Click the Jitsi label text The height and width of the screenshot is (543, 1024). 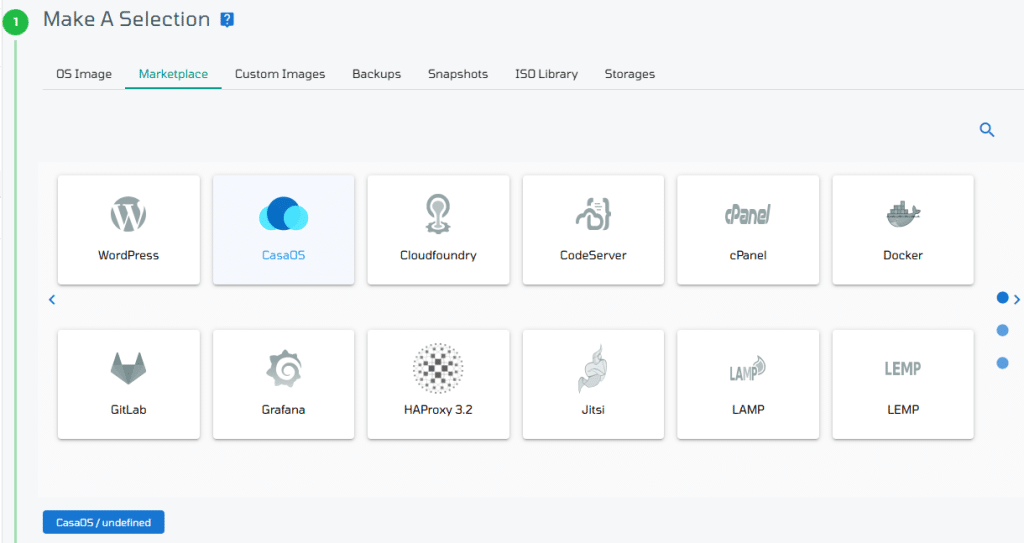click(593, 410)
